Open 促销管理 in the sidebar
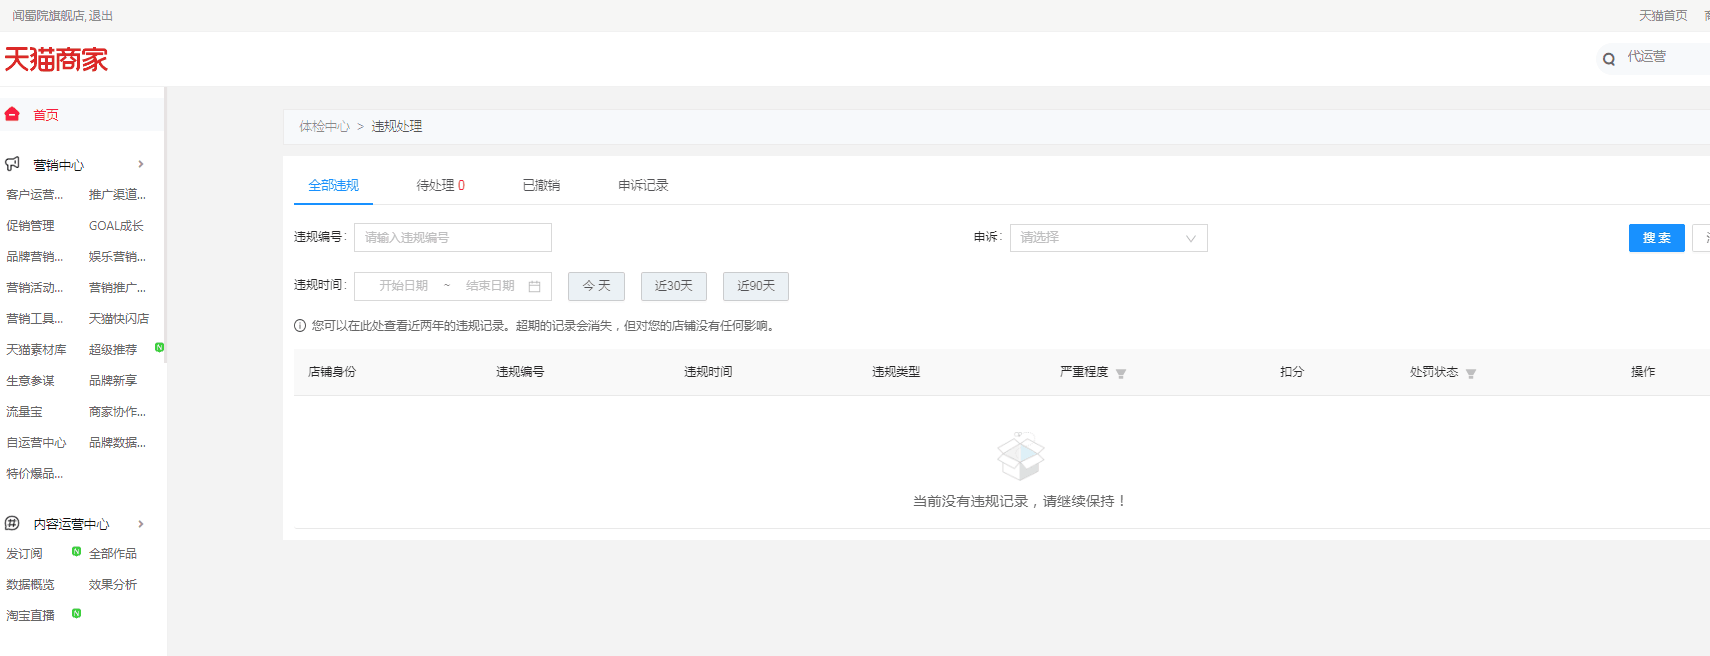The height and width of the screenshot is (656, 1710). [30, 226]
